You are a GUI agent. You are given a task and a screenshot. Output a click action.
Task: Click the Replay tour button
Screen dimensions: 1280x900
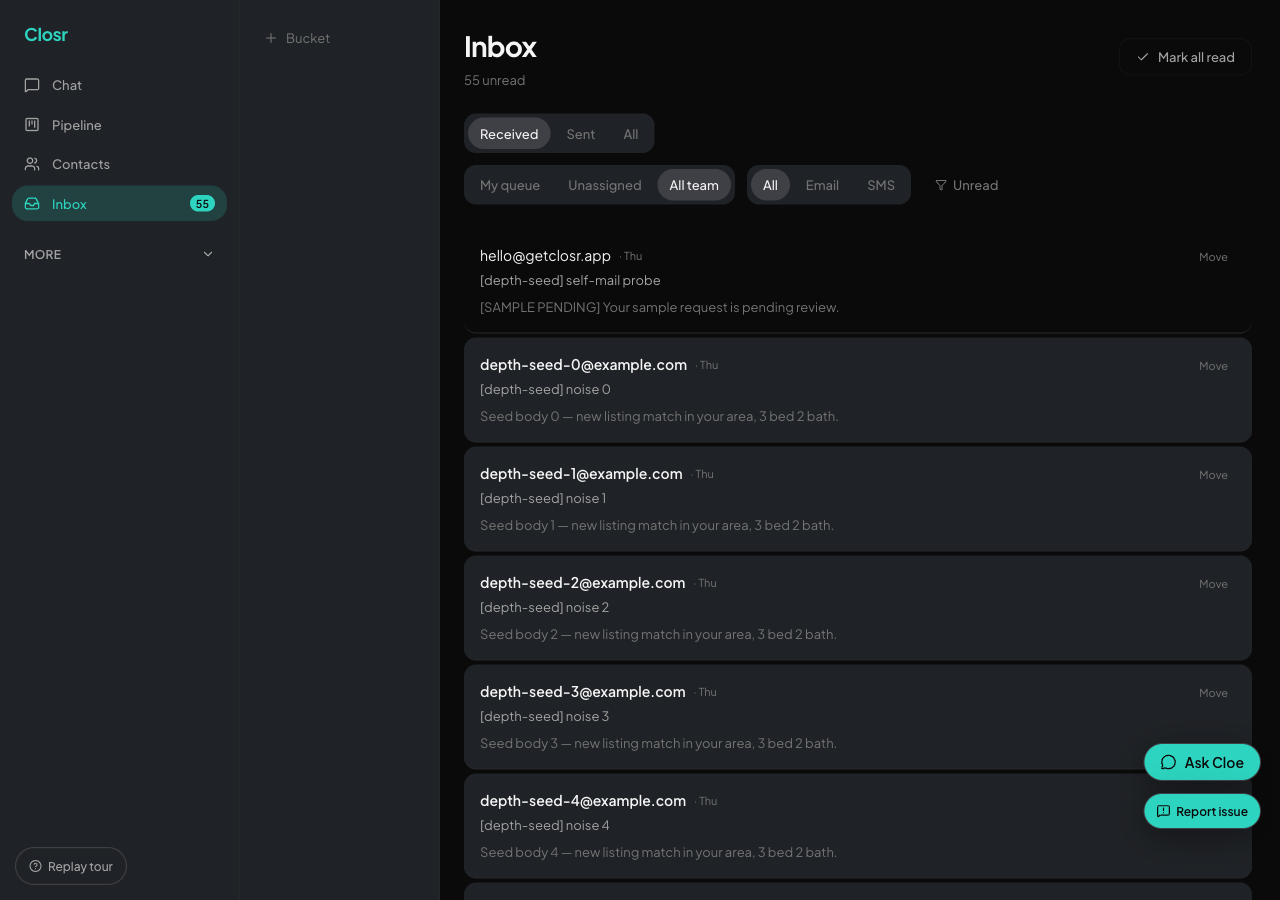coord(71,866)
